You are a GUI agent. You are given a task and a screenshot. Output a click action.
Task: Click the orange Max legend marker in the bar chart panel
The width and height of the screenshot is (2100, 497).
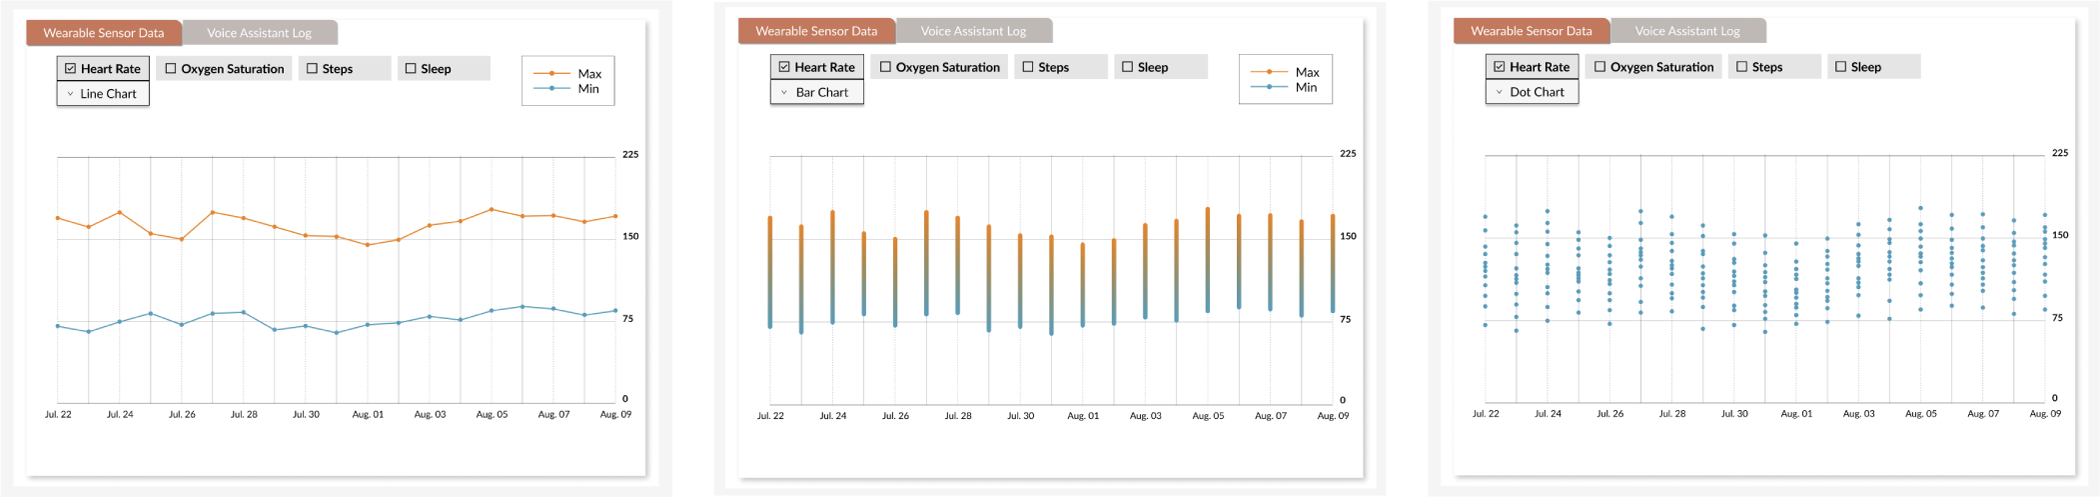tap(1269, 72)
